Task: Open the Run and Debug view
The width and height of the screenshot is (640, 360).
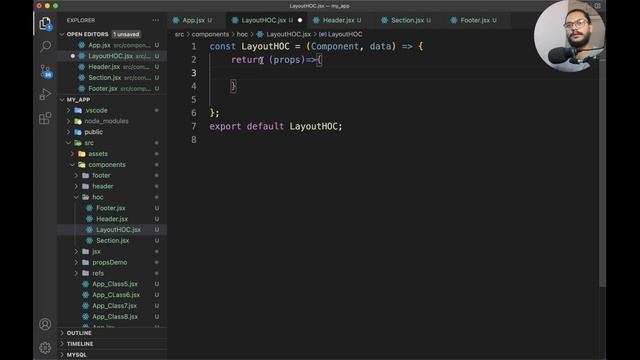Action: [x=45, y=94]
